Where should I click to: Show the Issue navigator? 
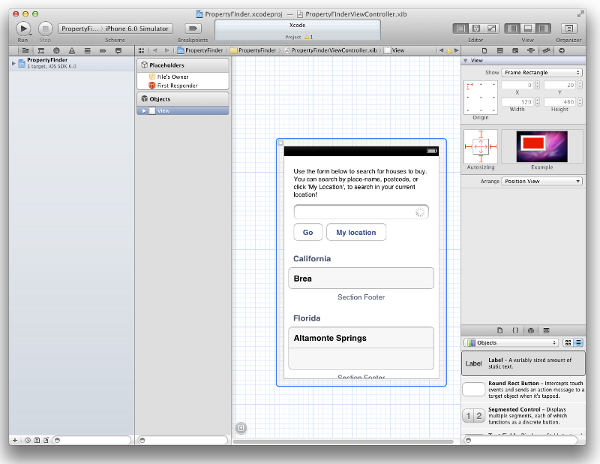coord(72,50)
